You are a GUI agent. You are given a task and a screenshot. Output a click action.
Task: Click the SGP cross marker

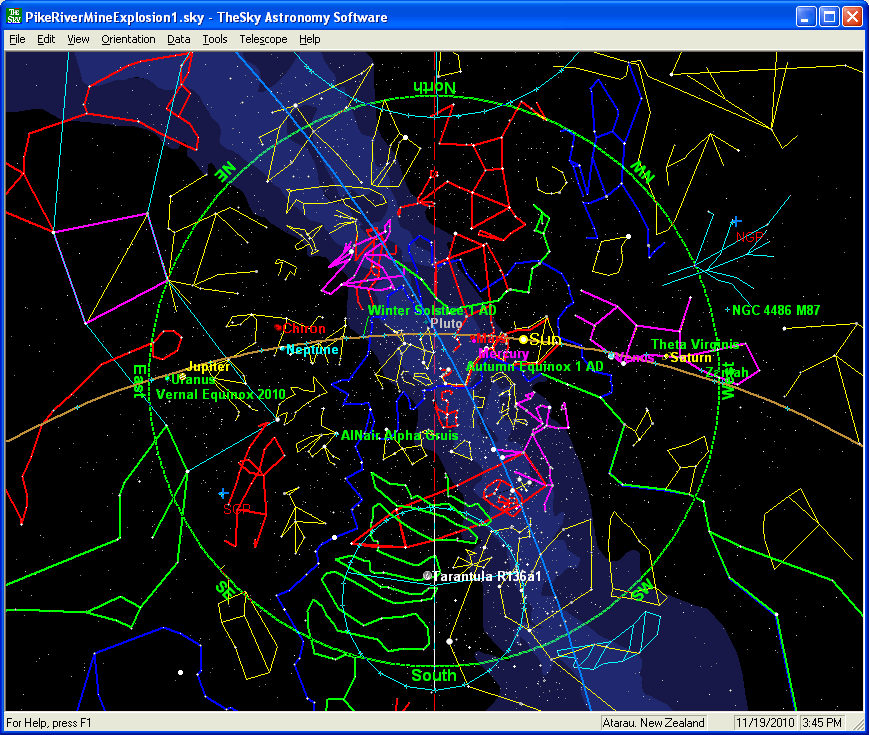tap(222, 493)
